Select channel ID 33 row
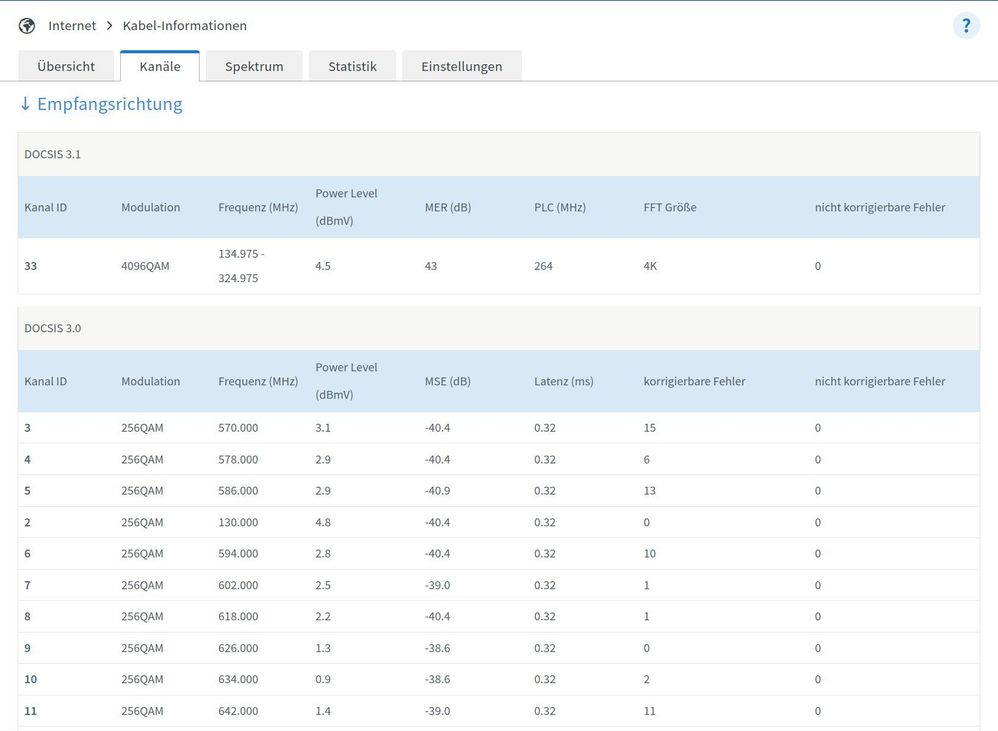998x731 pixels. [x=30, y=266]
